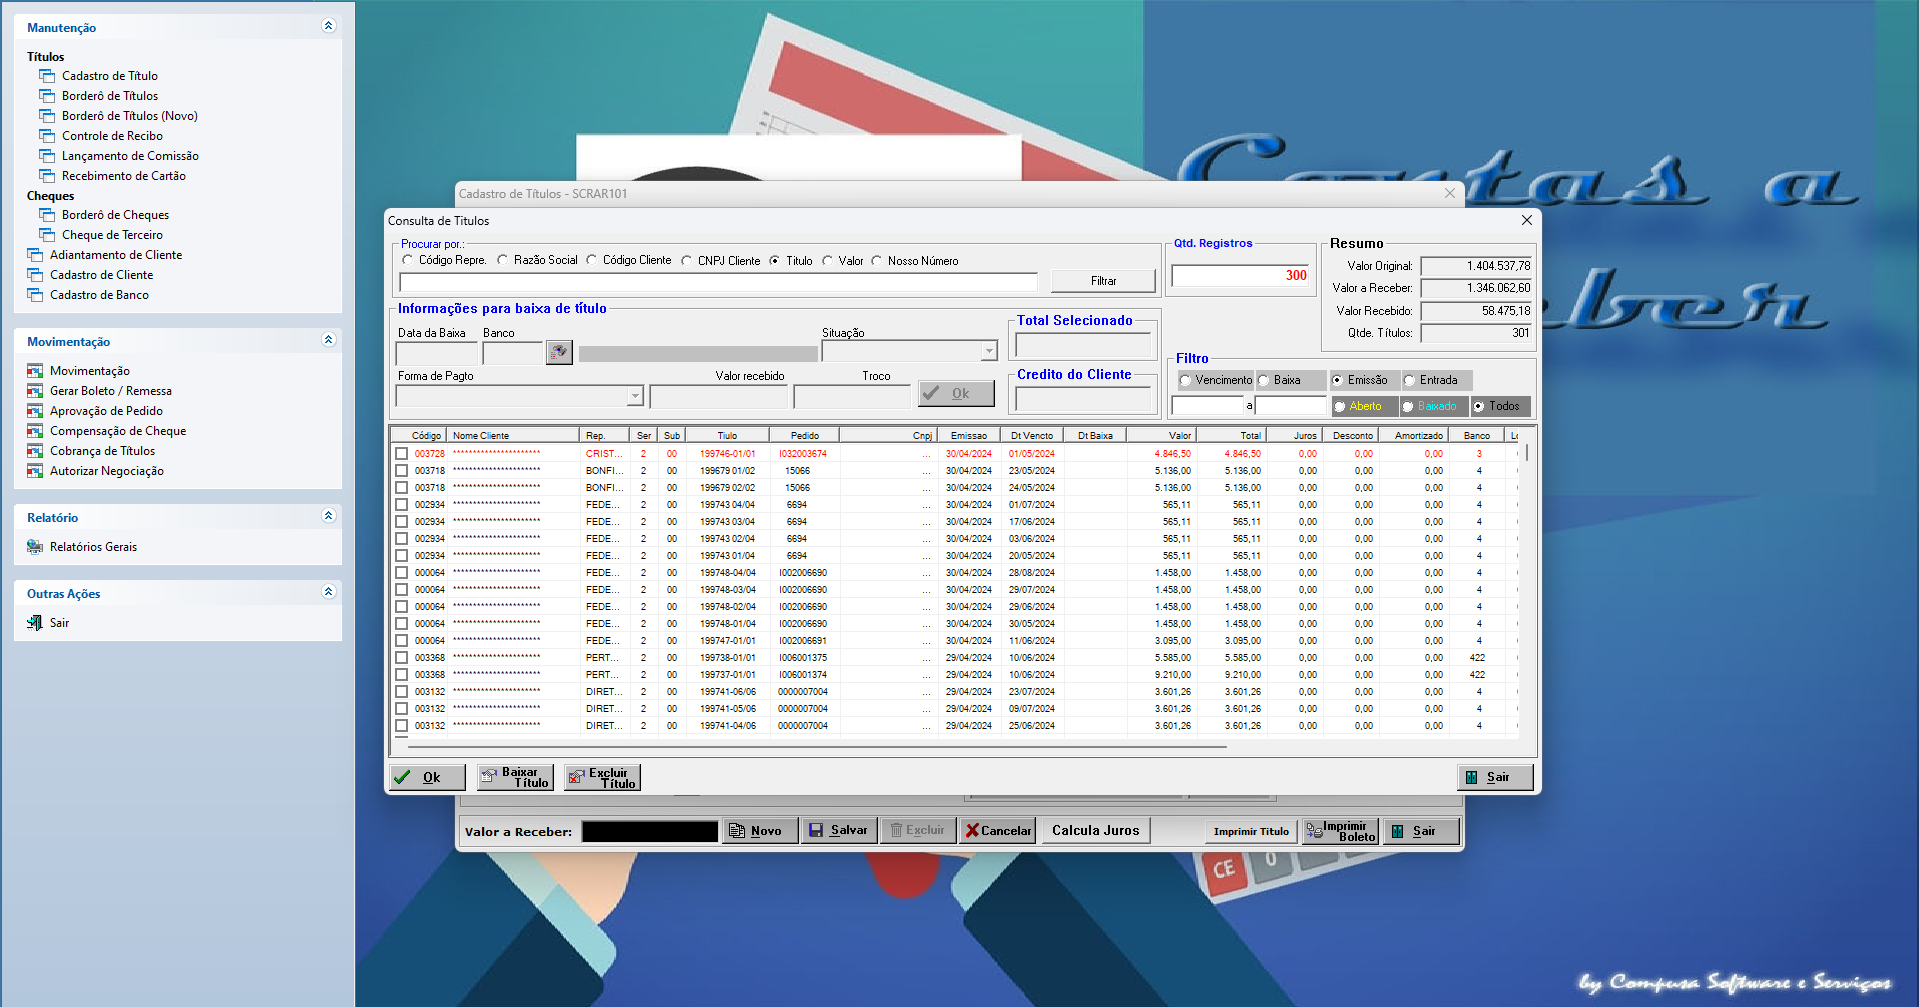Click the vertical scrollbar of the titles grid
The height and width of the screenshot is (1007, 1919).
pos(1527,453)
